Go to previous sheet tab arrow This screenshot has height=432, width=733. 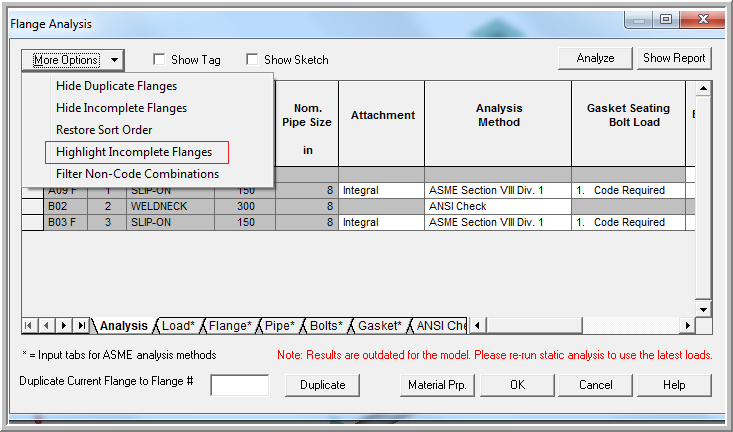(x=46, y=326)
